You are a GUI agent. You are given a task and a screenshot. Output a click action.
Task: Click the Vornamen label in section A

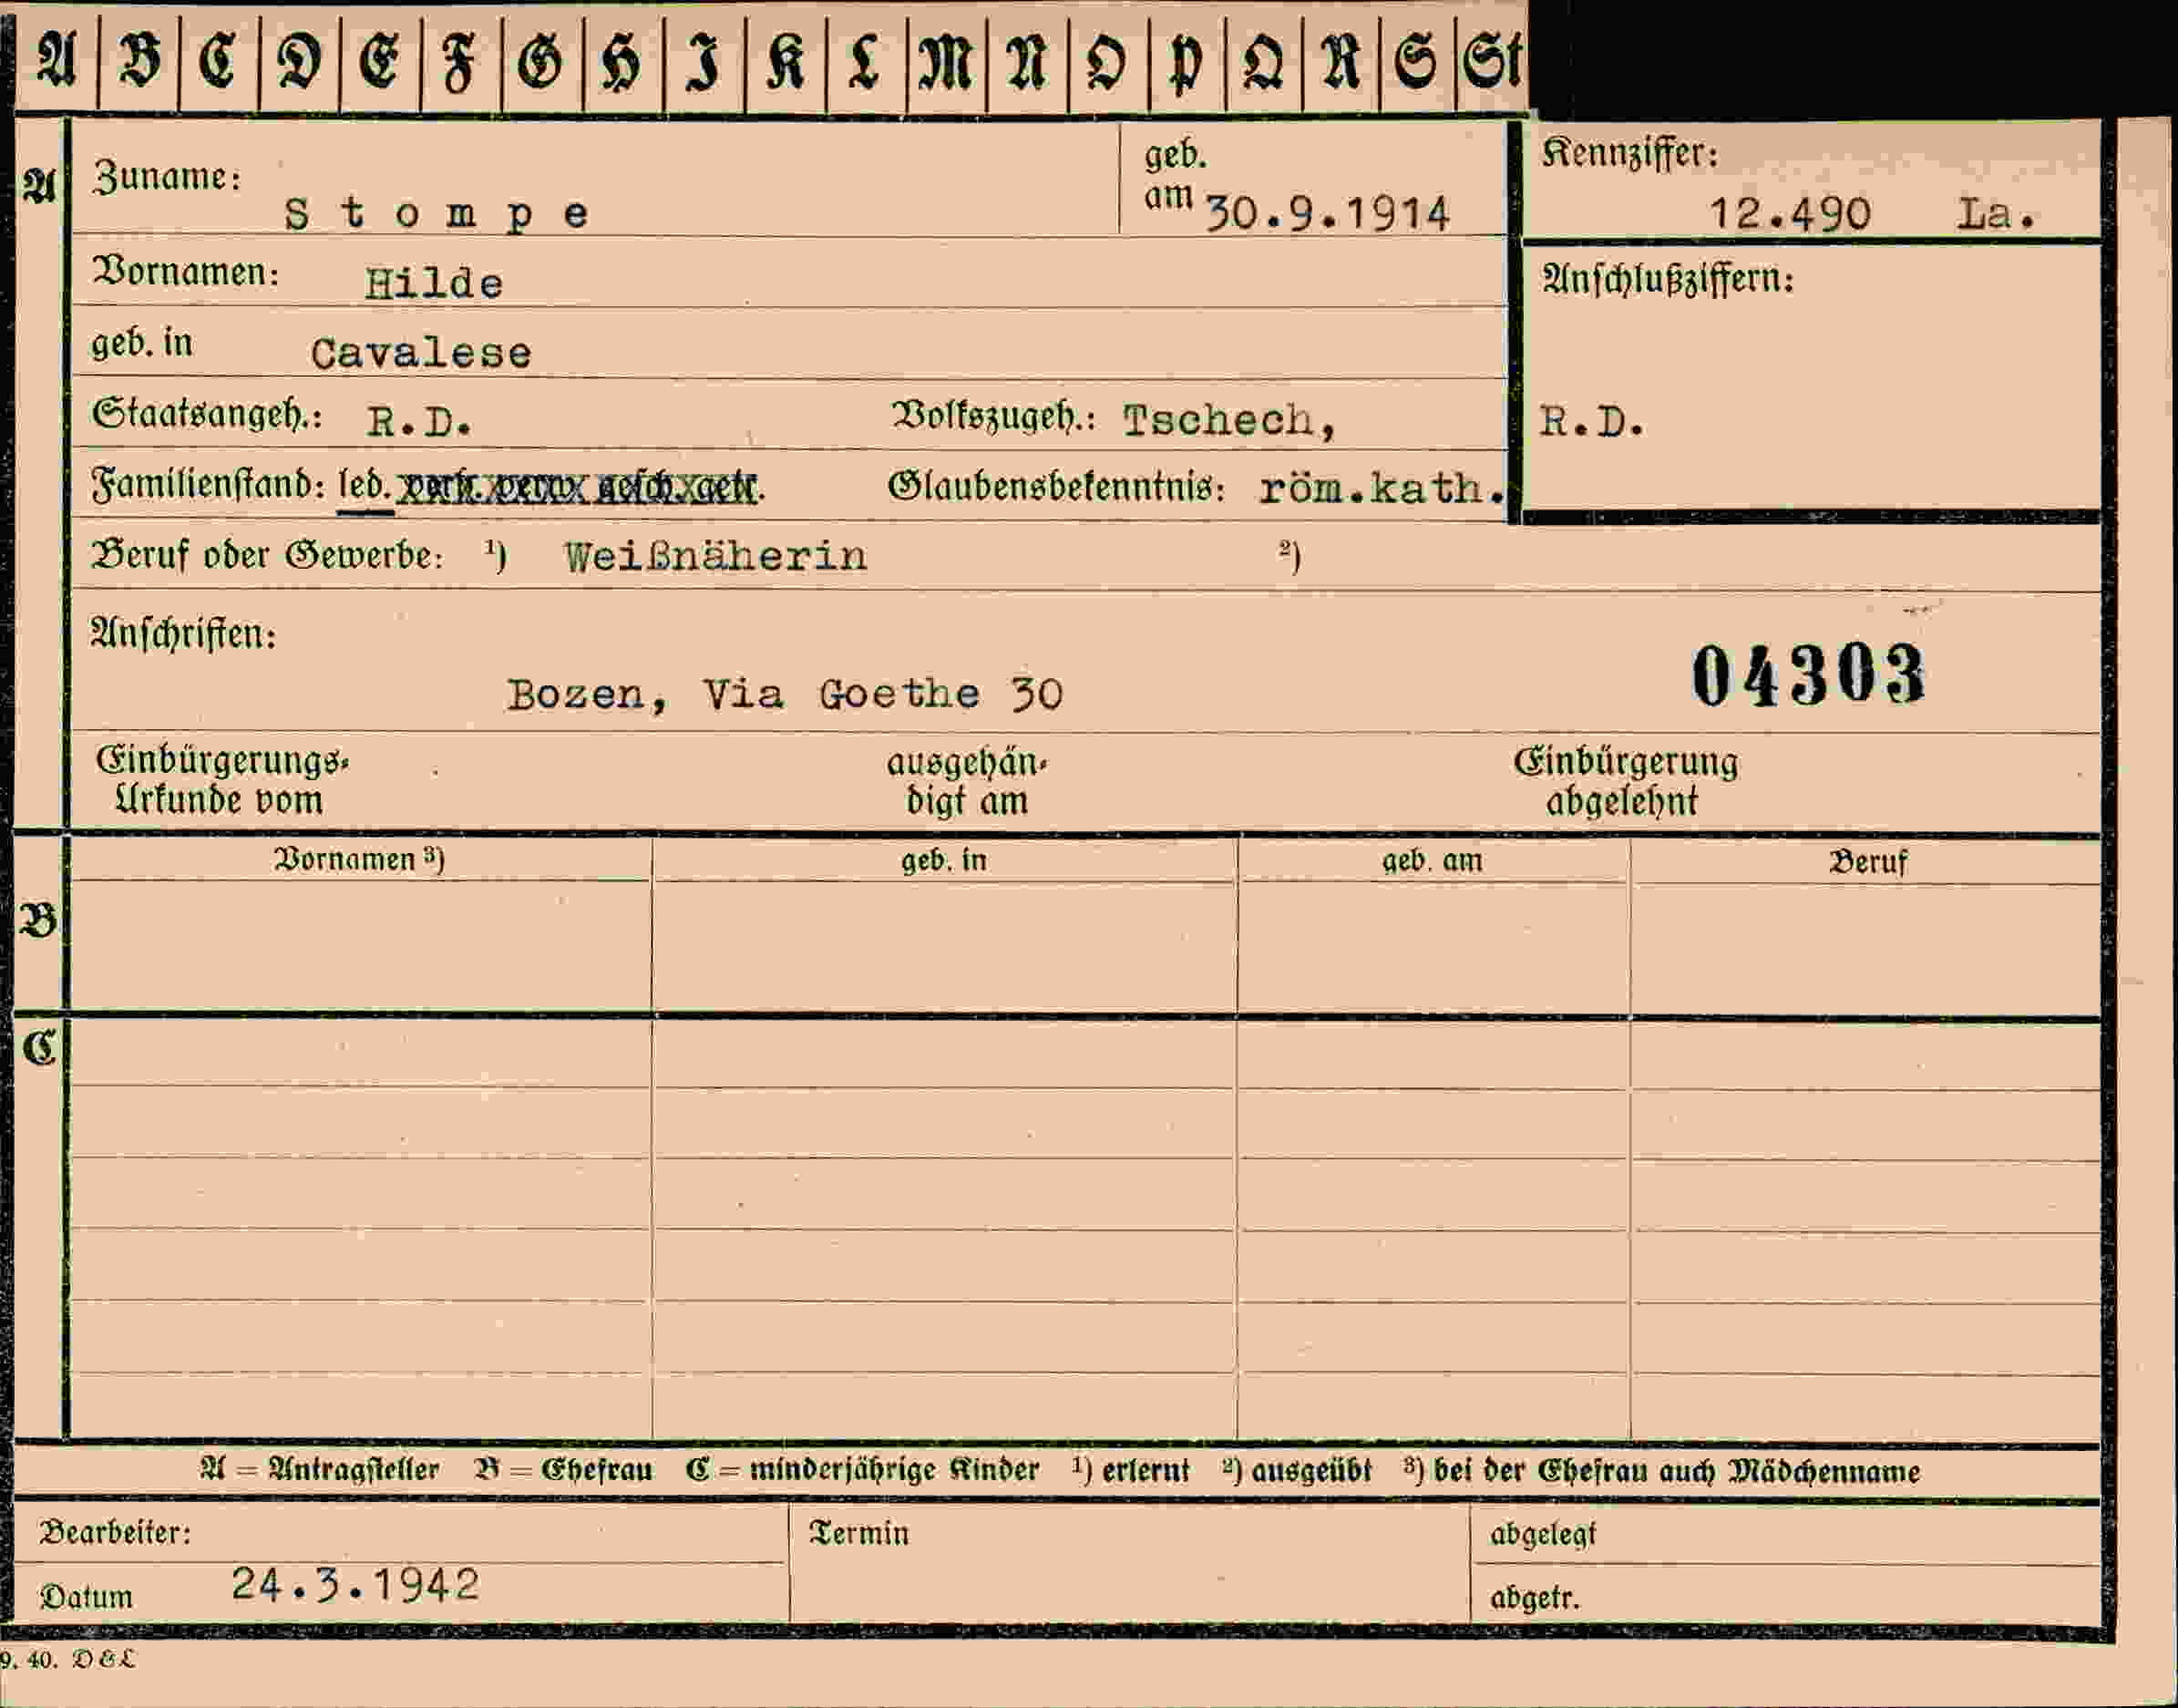tap(186, 271)
